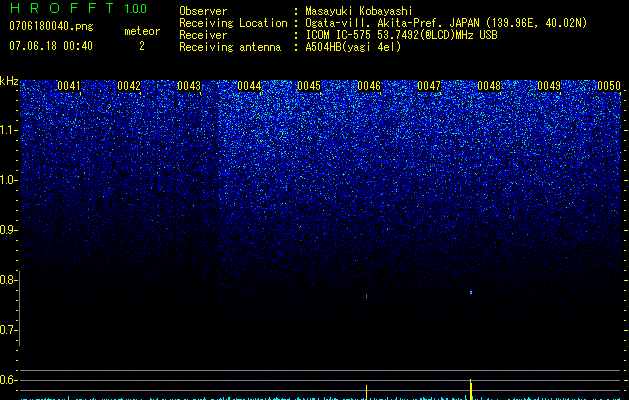Viewport: 629px width, 400px height.
Task: Click the kHz axis unit label
Action: tap(9, 81)
